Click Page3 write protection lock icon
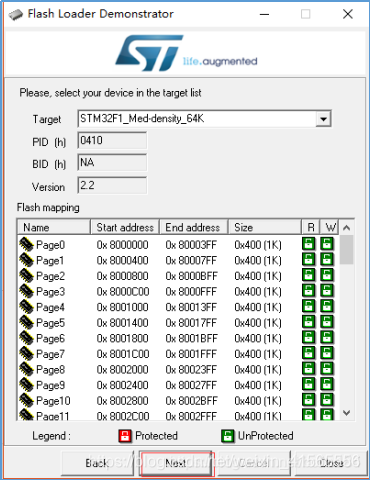Screen dimensions: 370x480 (327, 291)
